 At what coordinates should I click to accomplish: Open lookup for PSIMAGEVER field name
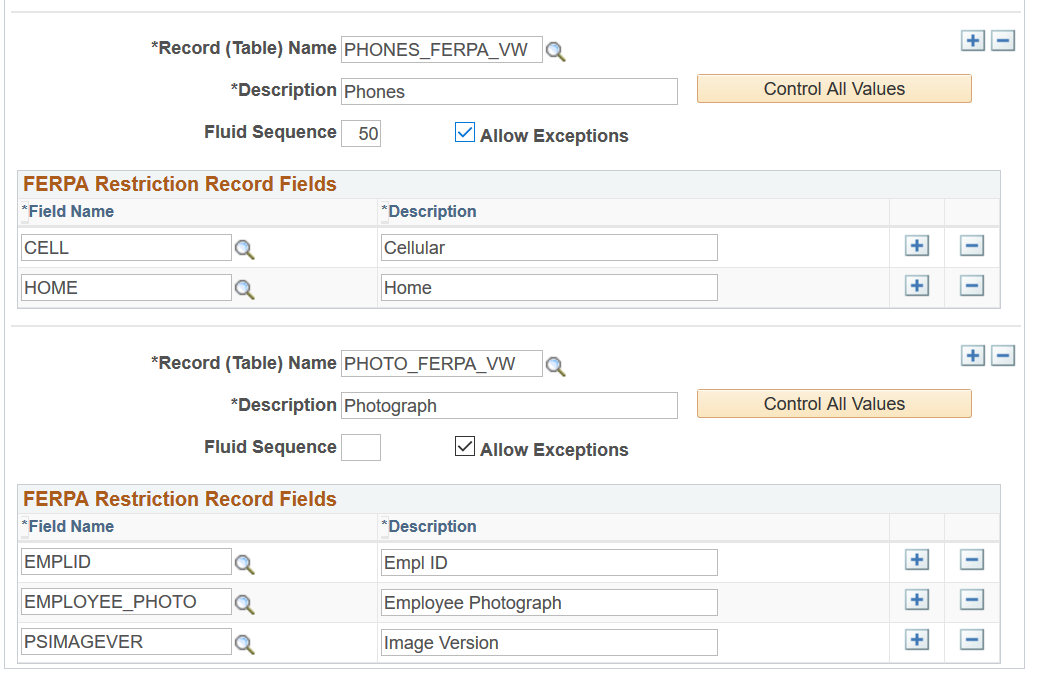244,644
